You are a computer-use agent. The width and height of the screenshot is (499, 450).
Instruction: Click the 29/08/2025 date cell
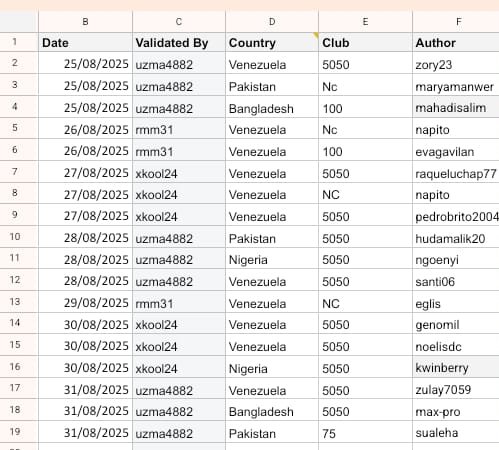point(85,302)
